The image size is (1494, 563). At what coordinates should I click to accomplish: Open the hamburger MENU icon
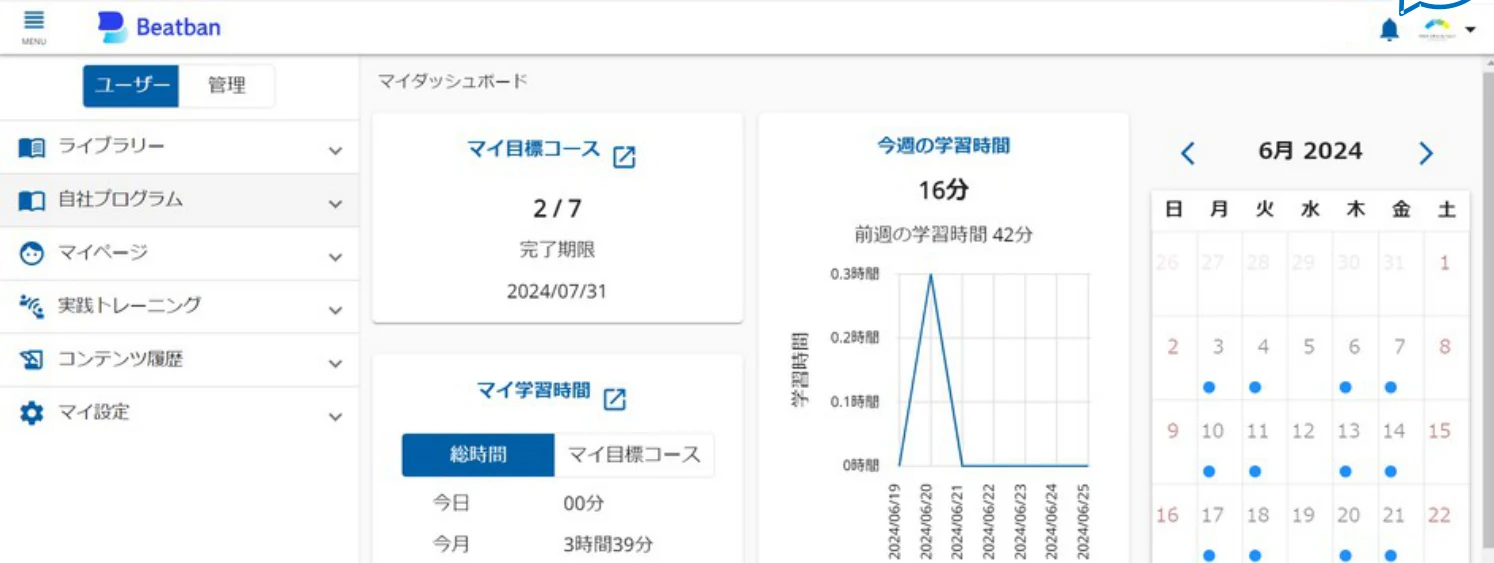(34, 26)
